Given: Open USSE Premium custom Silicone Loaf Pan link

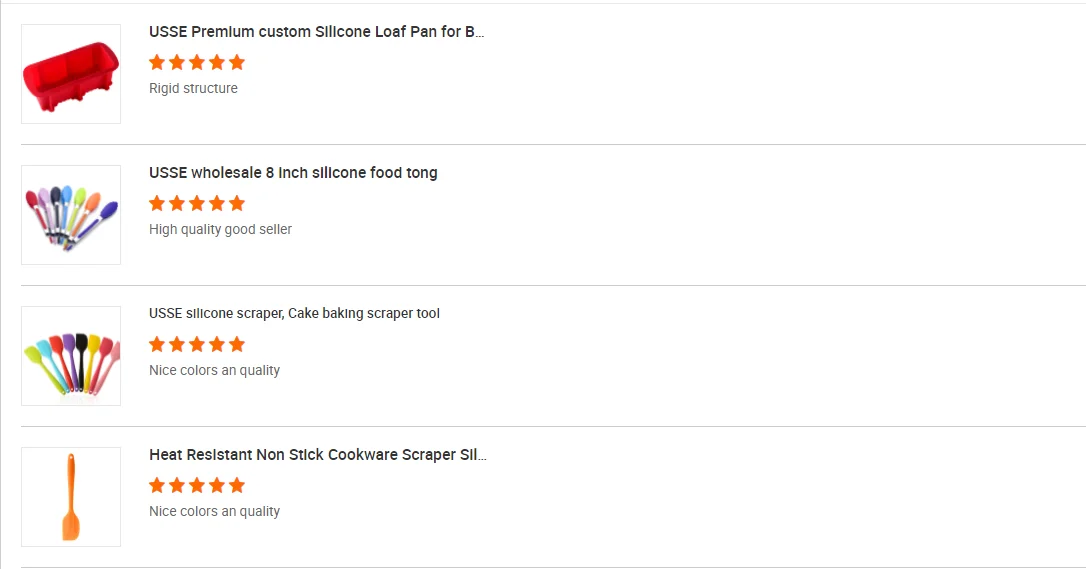Looking at the screenshot, I should pos(317,32).
